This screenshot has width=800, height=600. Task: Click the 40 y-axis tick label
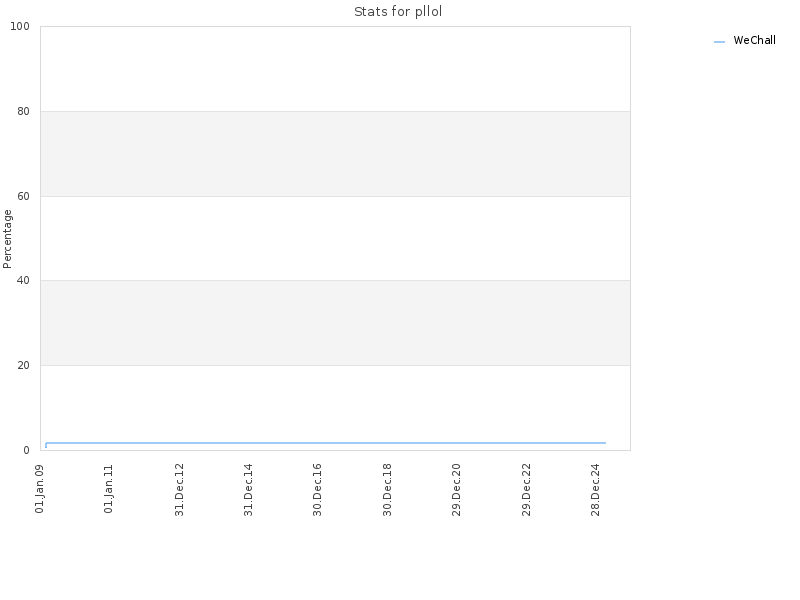coord(23,280)
